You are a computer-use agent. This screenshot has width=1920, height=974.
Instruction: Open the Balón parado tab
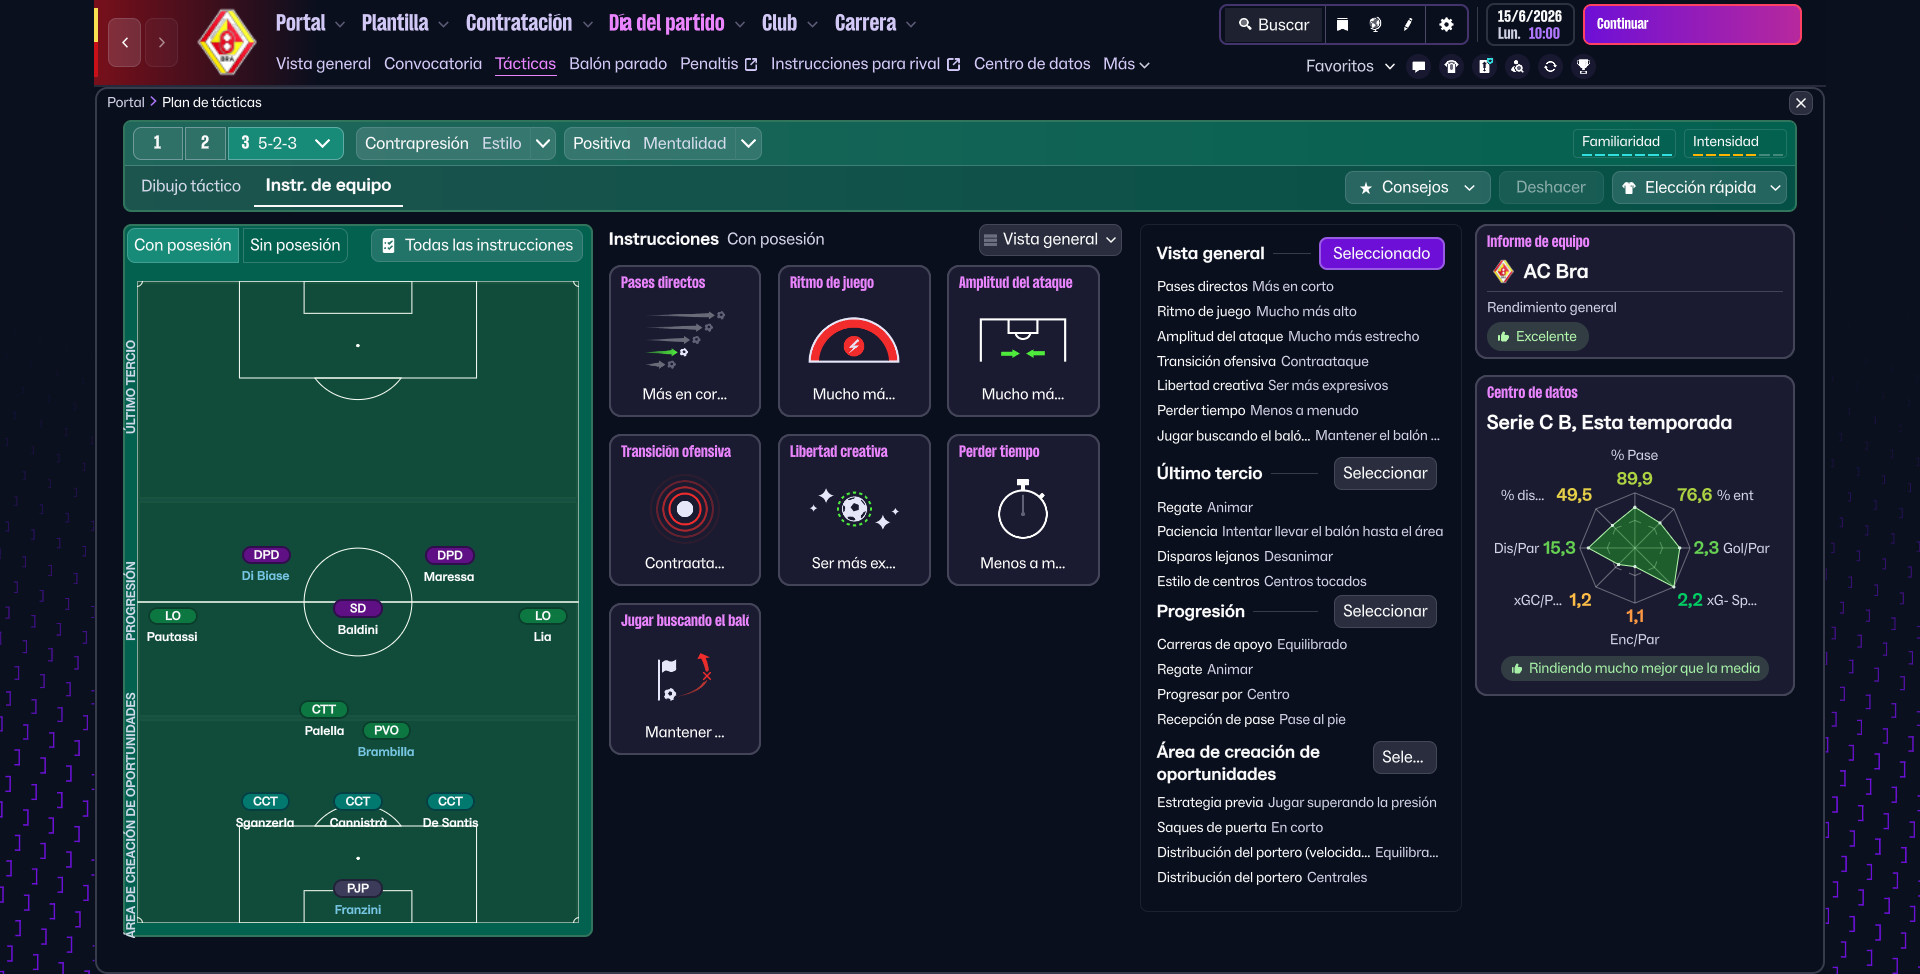(x=617, y=64)
